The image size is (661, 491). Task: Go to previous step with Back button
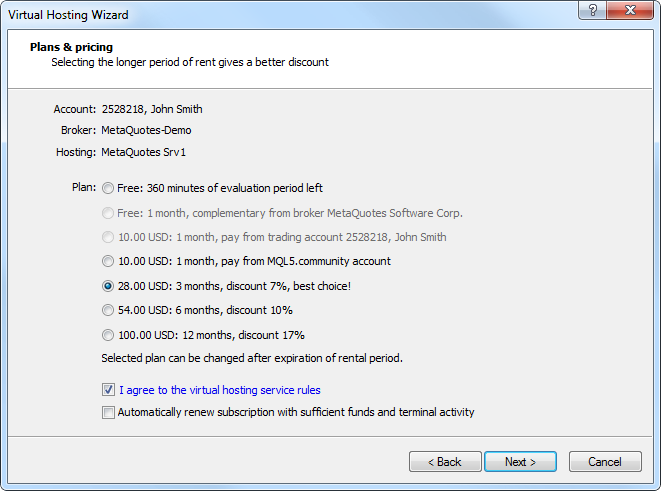pos(444,462)
